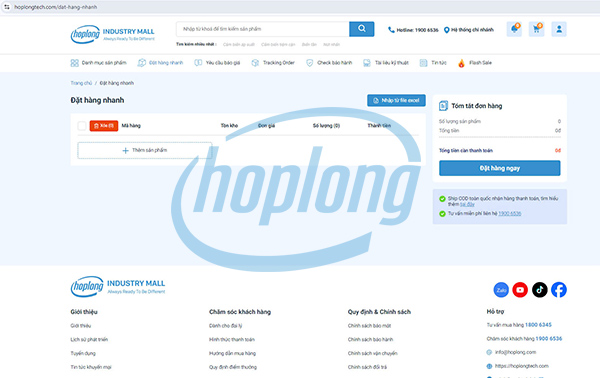Click the Check bảo hành shield icon
Viewport: 600px width, 378px height.
click(310, 63)
